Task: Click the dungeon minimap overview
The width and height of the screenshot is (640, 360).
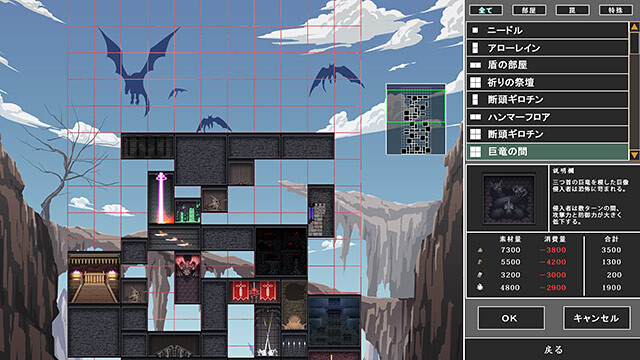Action: (416, 119)
